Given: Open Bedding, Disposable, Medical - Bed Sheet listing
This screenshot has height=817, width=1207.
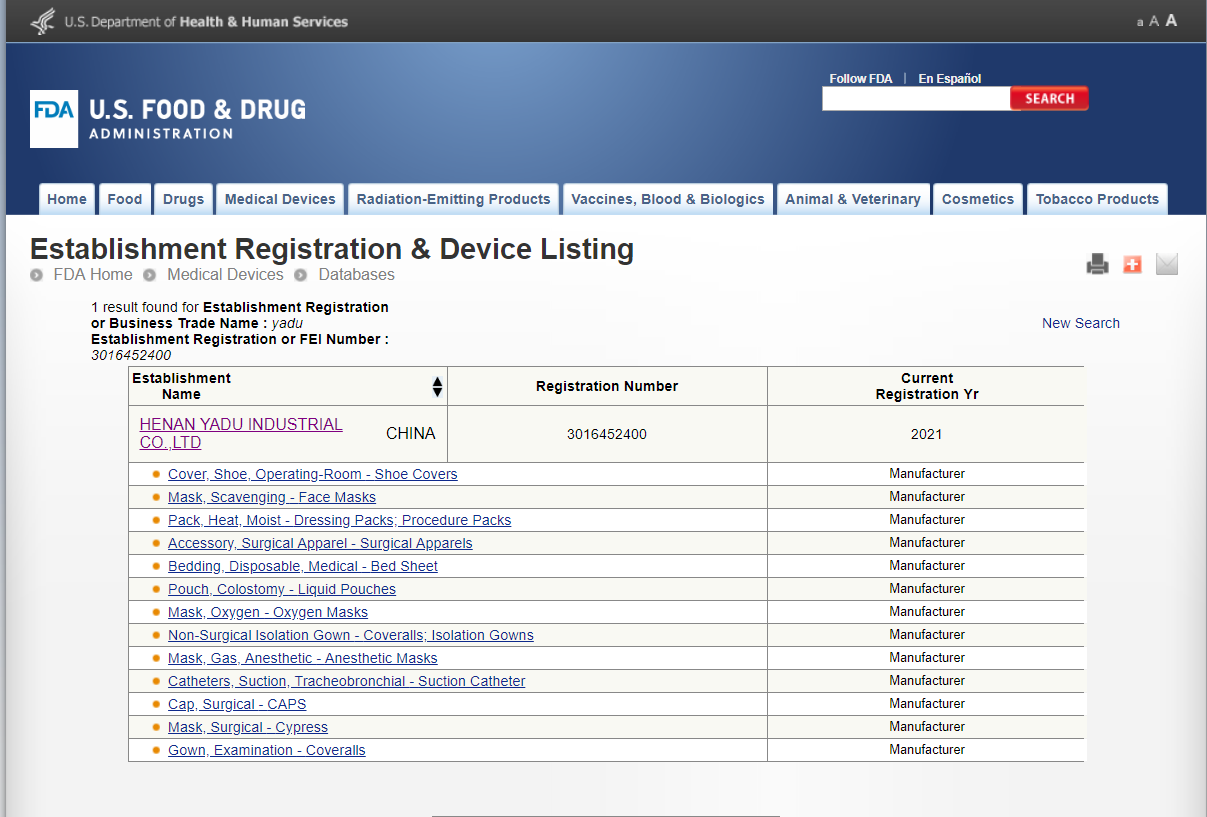Looking at the screenshot, I should (303, 566).
